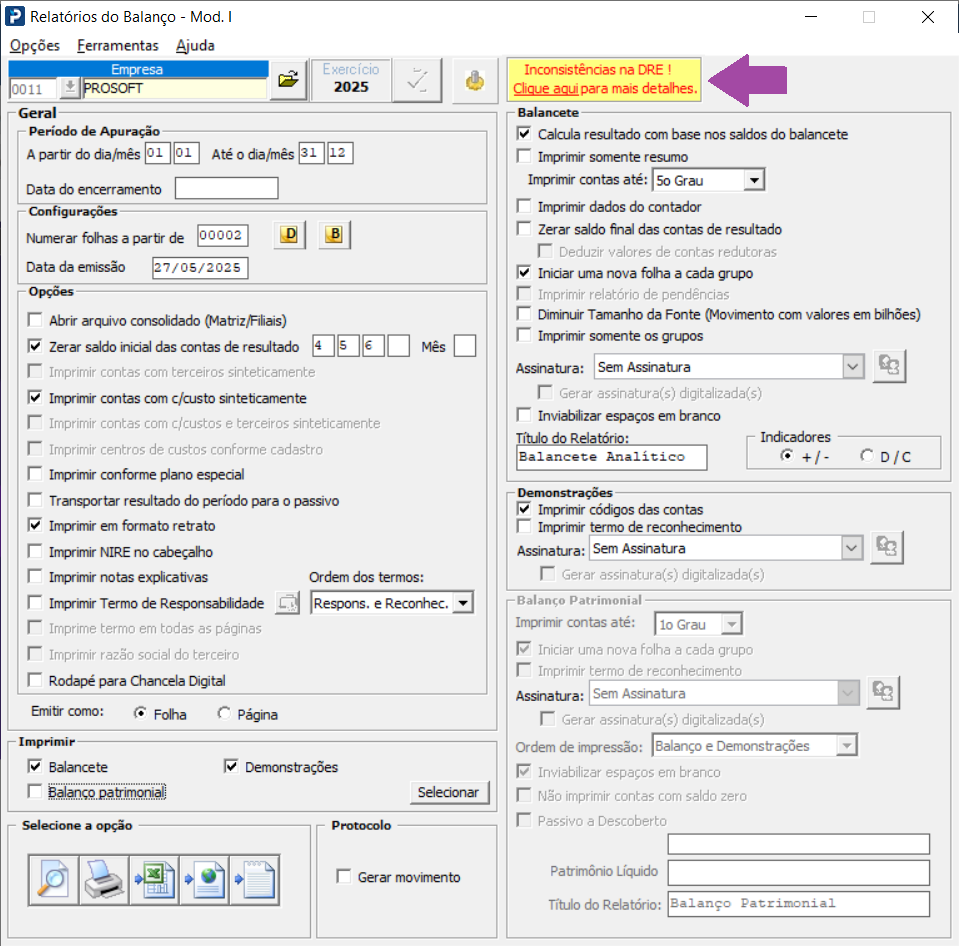Click the Selecionar button
The height and width of the screenshot is (946, 959).
click(x=448, y=792)
